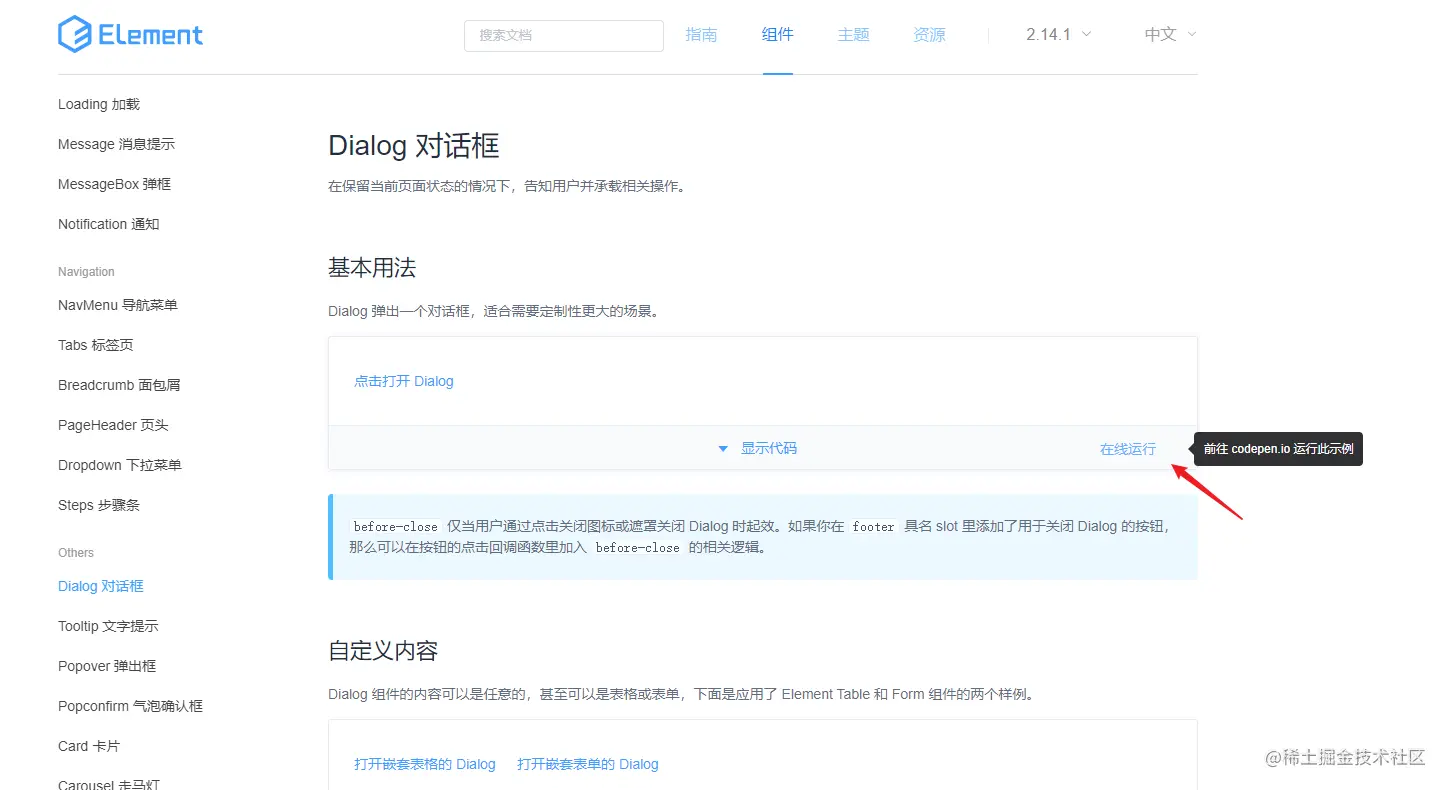Open Loading 加载 in the sidebar

(99, 104)
